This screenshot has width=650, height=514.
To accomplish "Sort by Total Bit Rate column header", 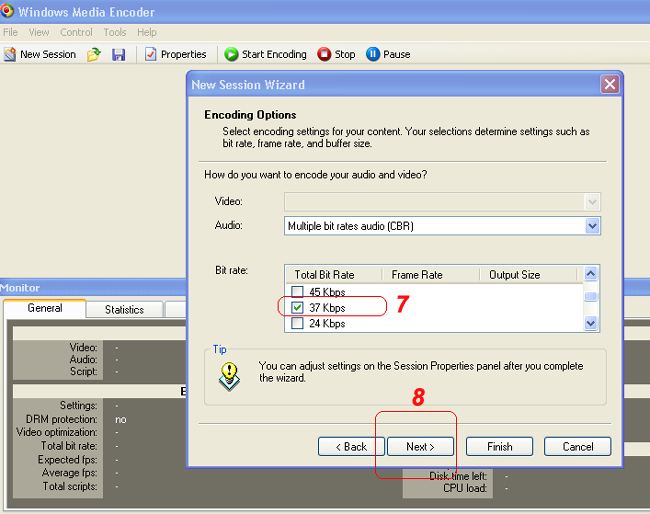I will [324, 274].
